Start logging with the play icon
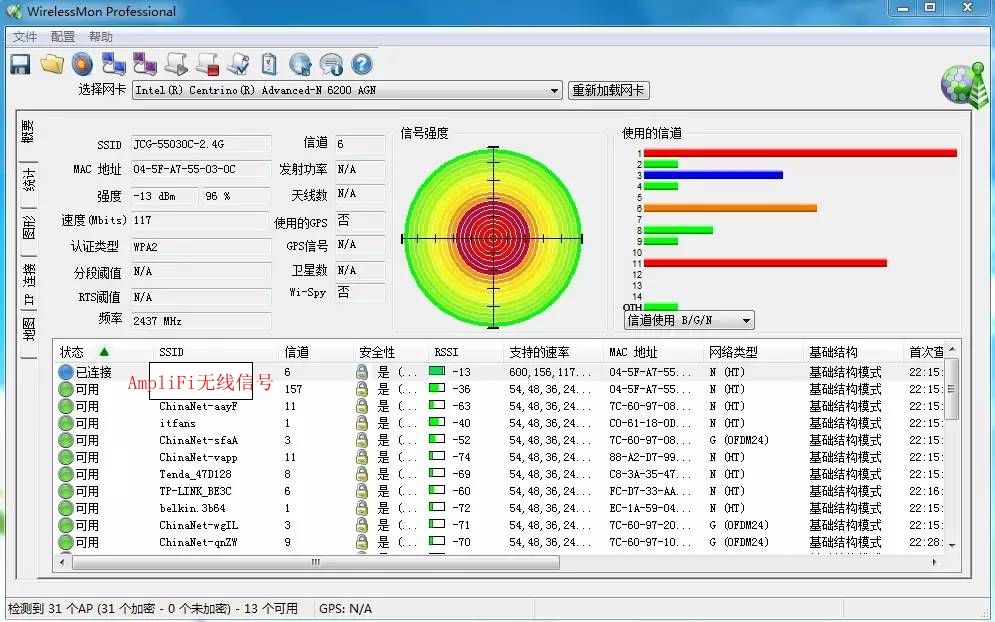The image size is (995, 622). [x=176, y=63]
